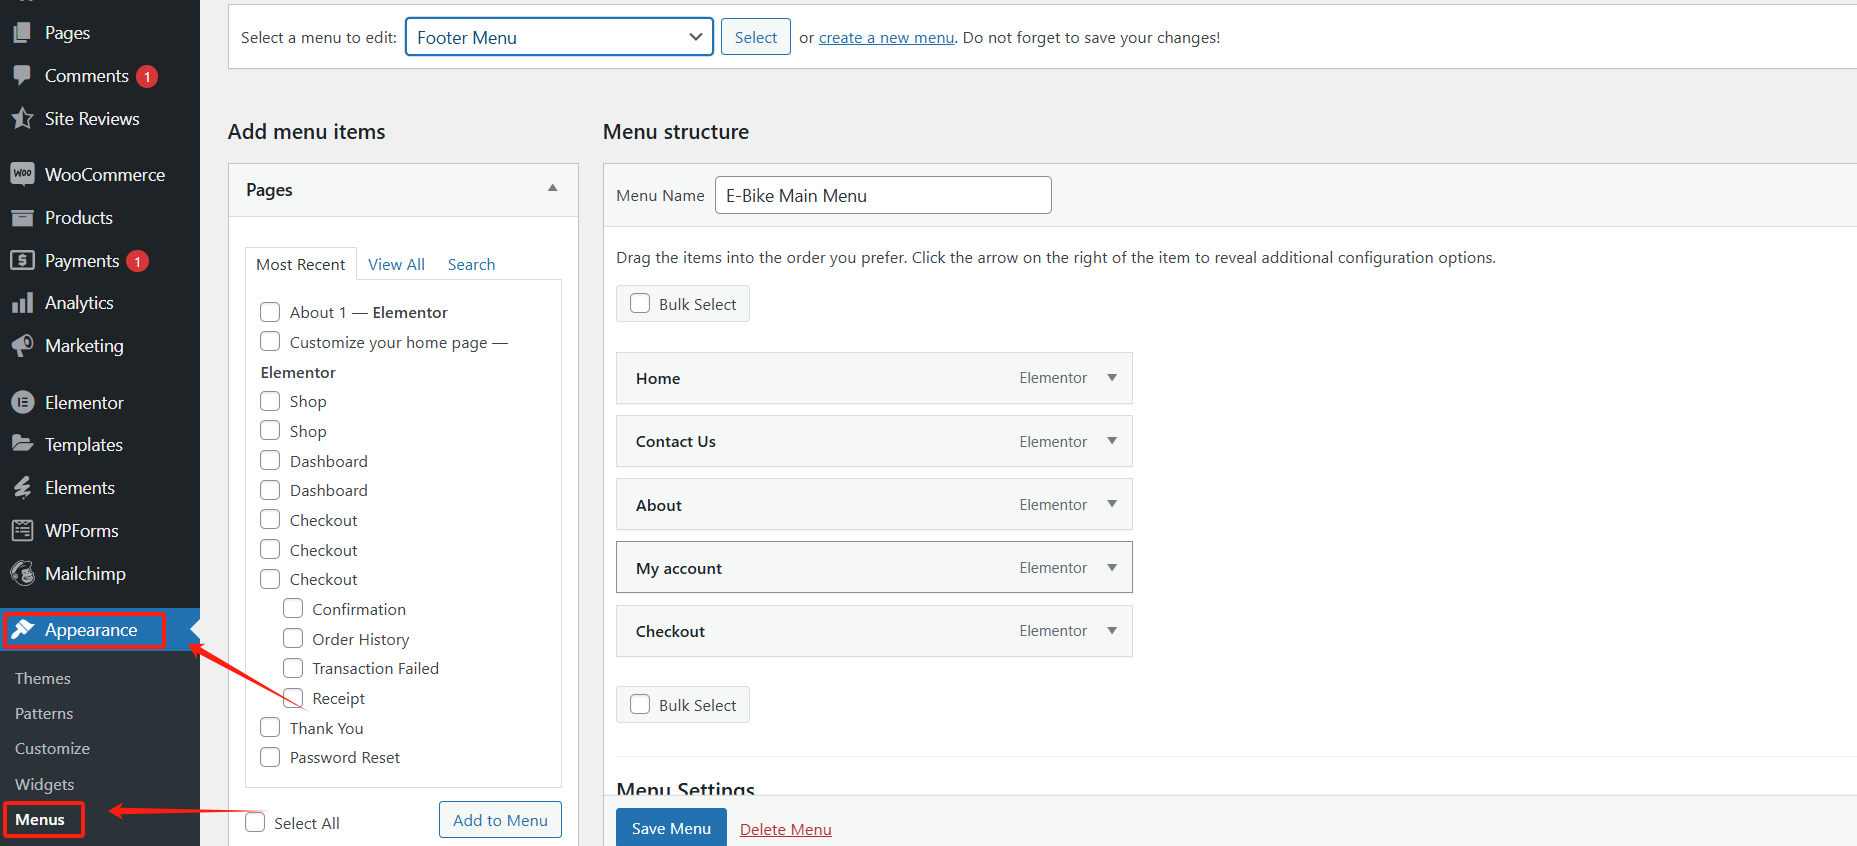Expand the About menu item arrow
Viewport: 1857px width, 846px height.
(1112, 504)
